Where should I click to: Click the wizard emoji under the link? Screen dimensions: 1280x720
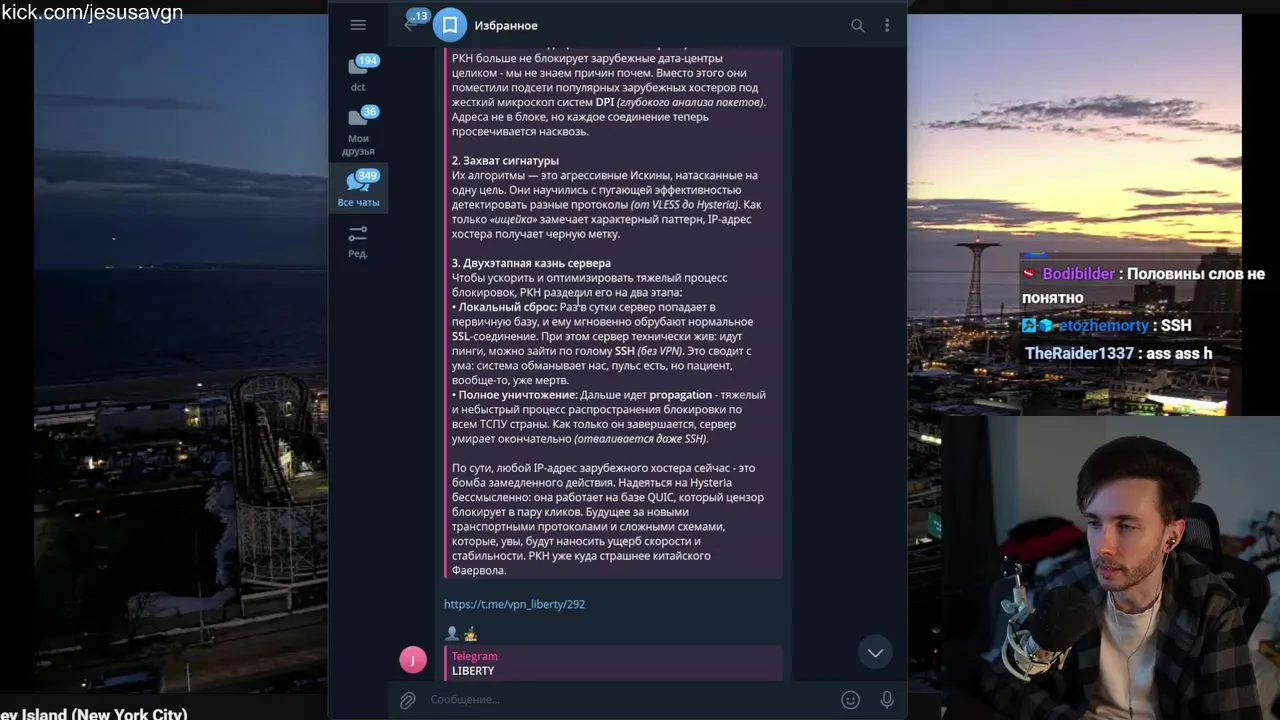point(470,633)
